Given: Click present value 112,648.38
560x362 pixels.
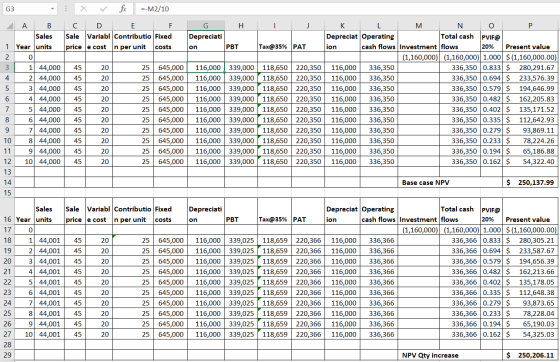Looking at the screenshot, I should click(x=530, y=292).
